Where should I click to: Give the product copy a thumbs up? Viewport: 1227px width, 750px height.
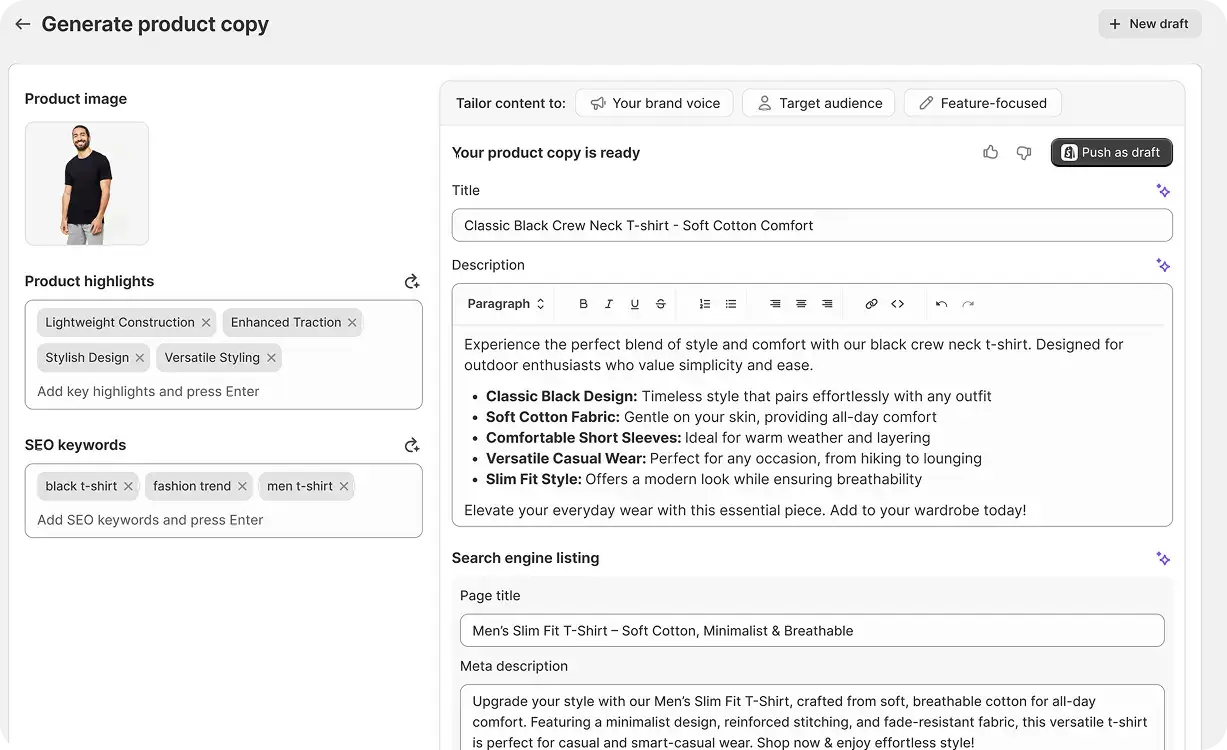[x=990, y=152]
